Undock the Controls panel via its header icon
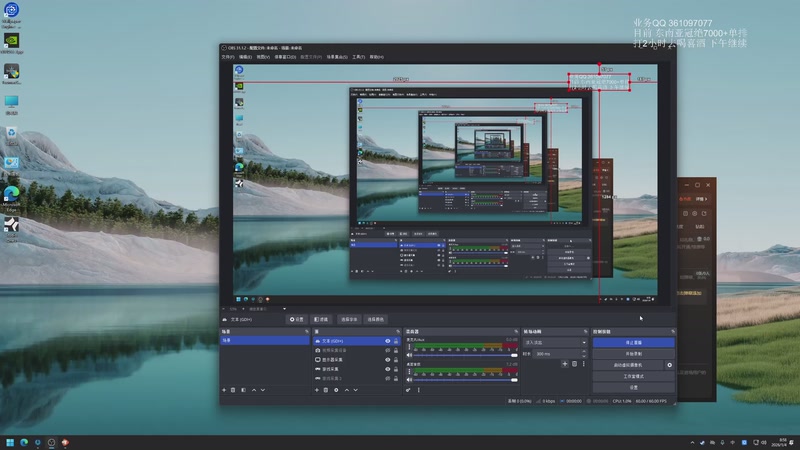Image resolution: width=800 pixels, height=450 pixels. click(673, 332)
